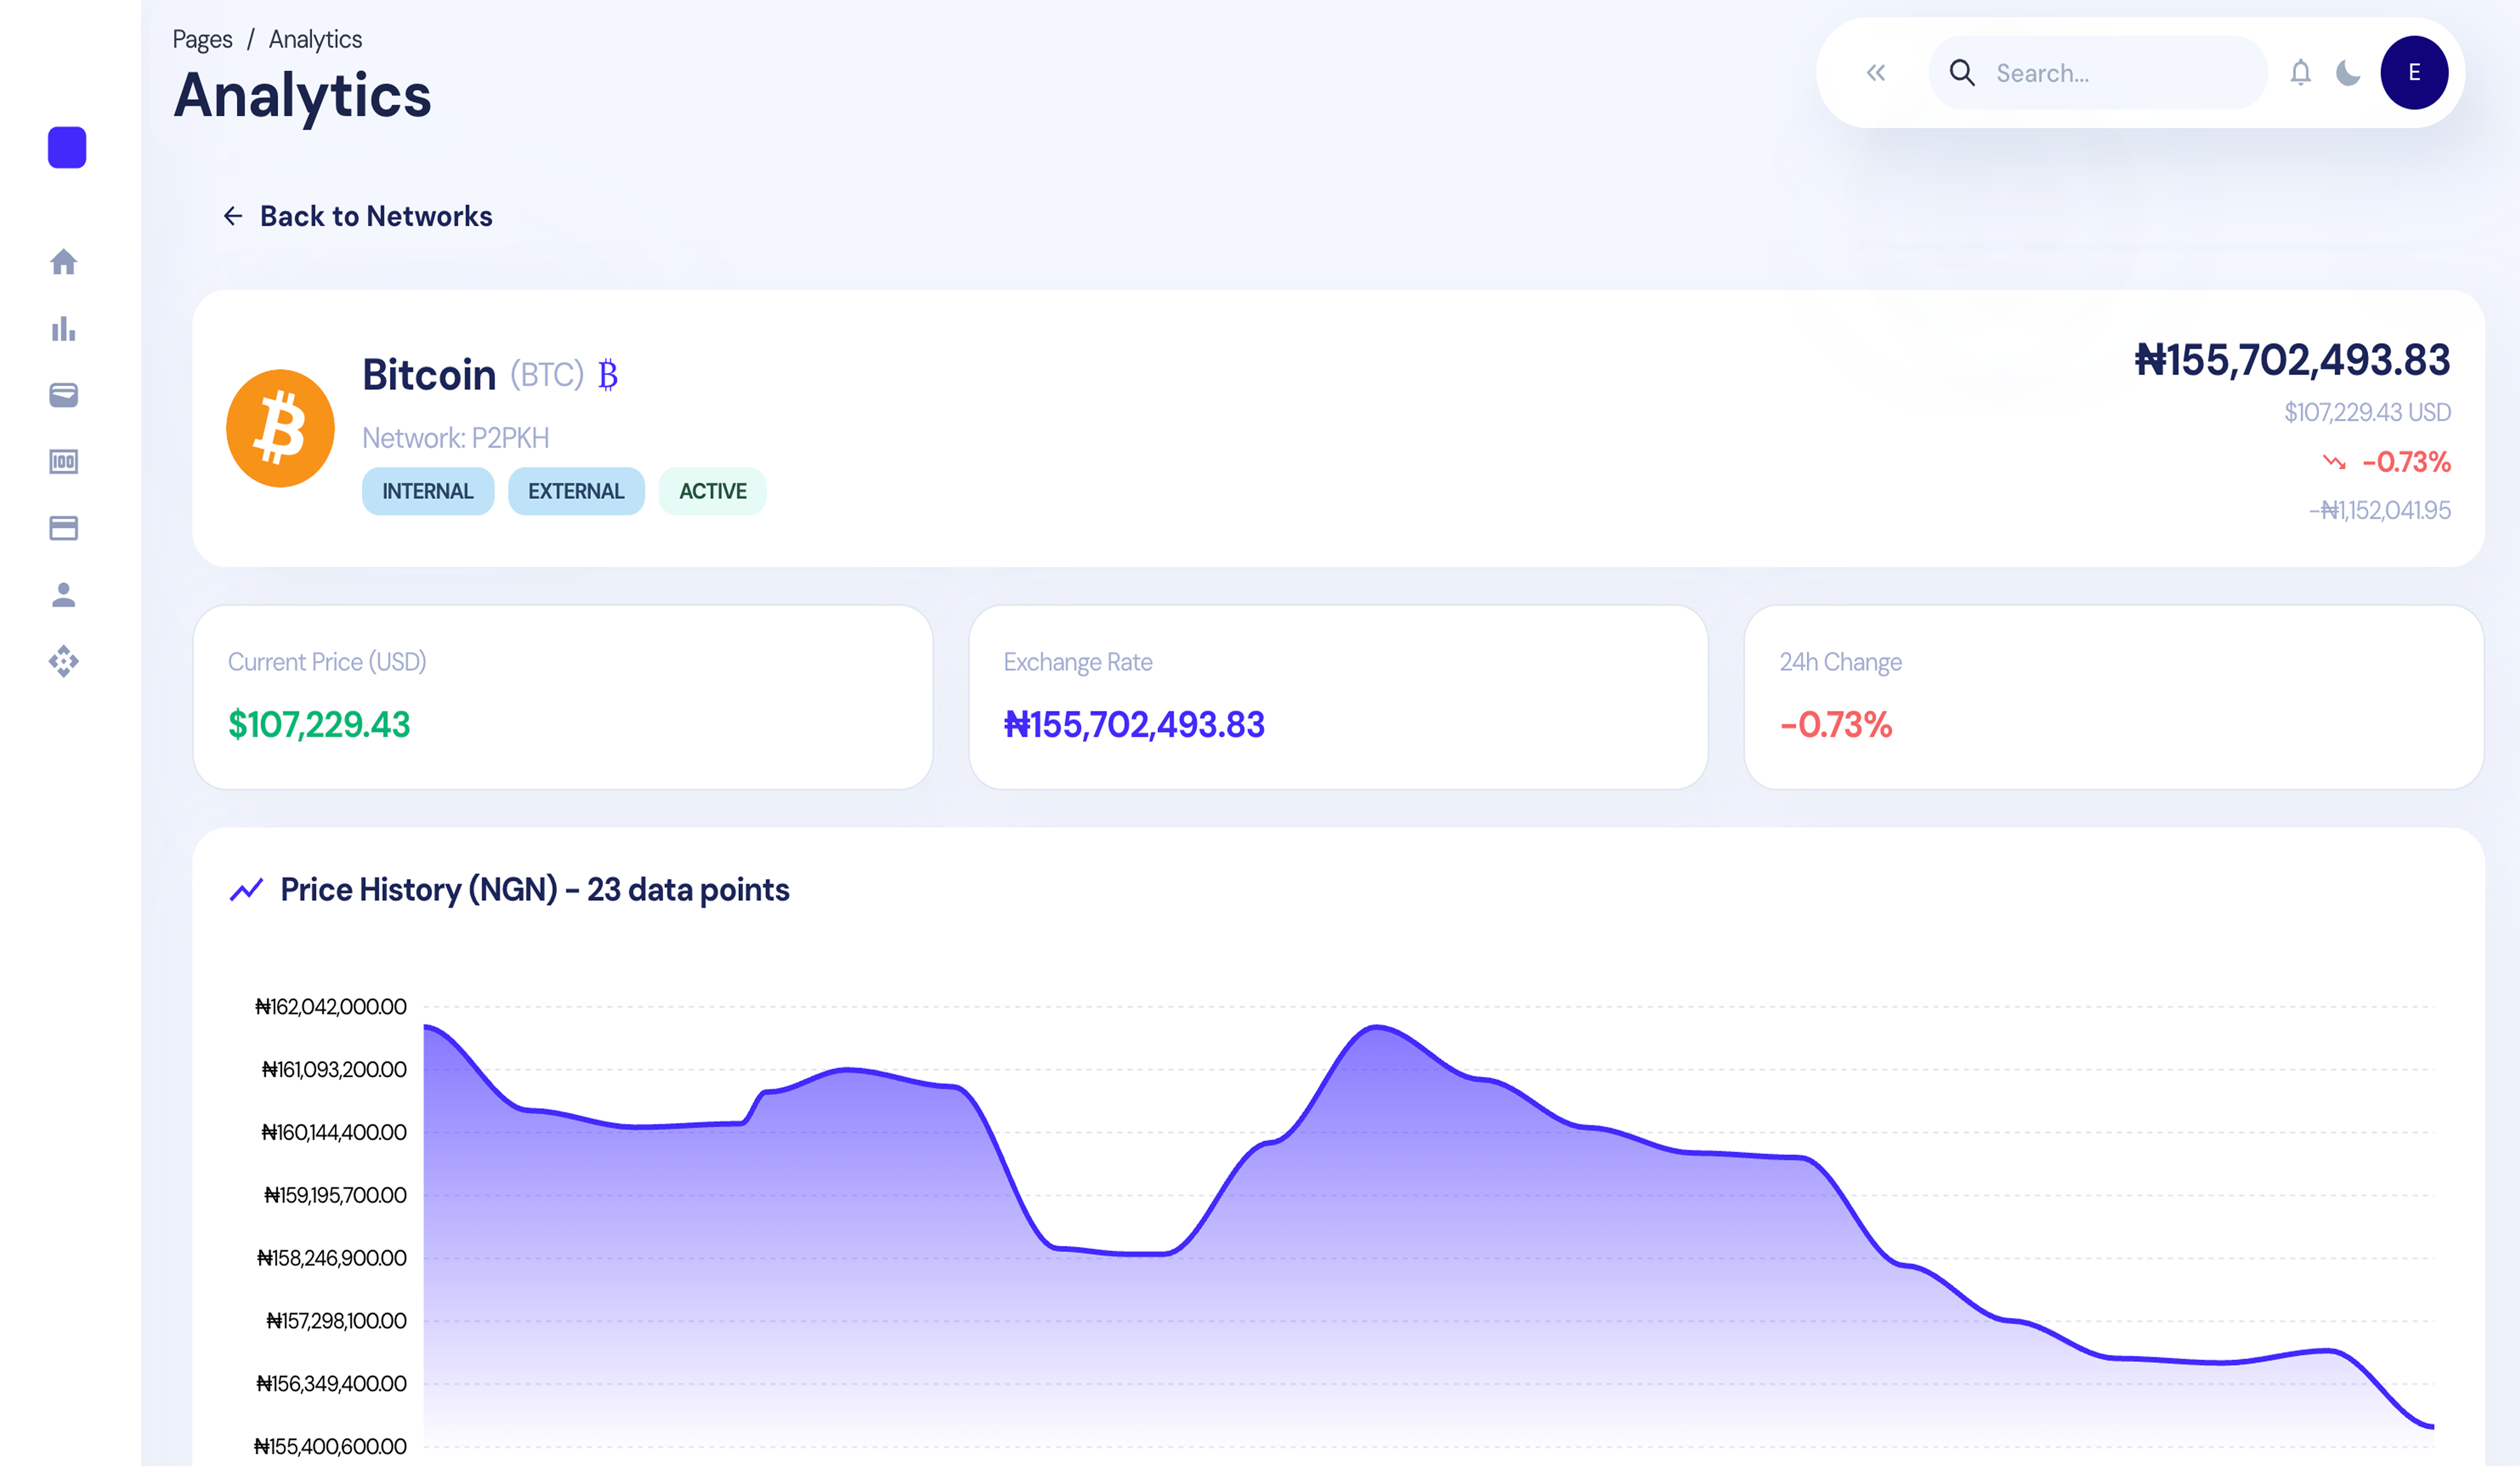The image size is (2520, 1466).
Task: Click the wallet sidebar icon
Action: click(x=64, y=395)
